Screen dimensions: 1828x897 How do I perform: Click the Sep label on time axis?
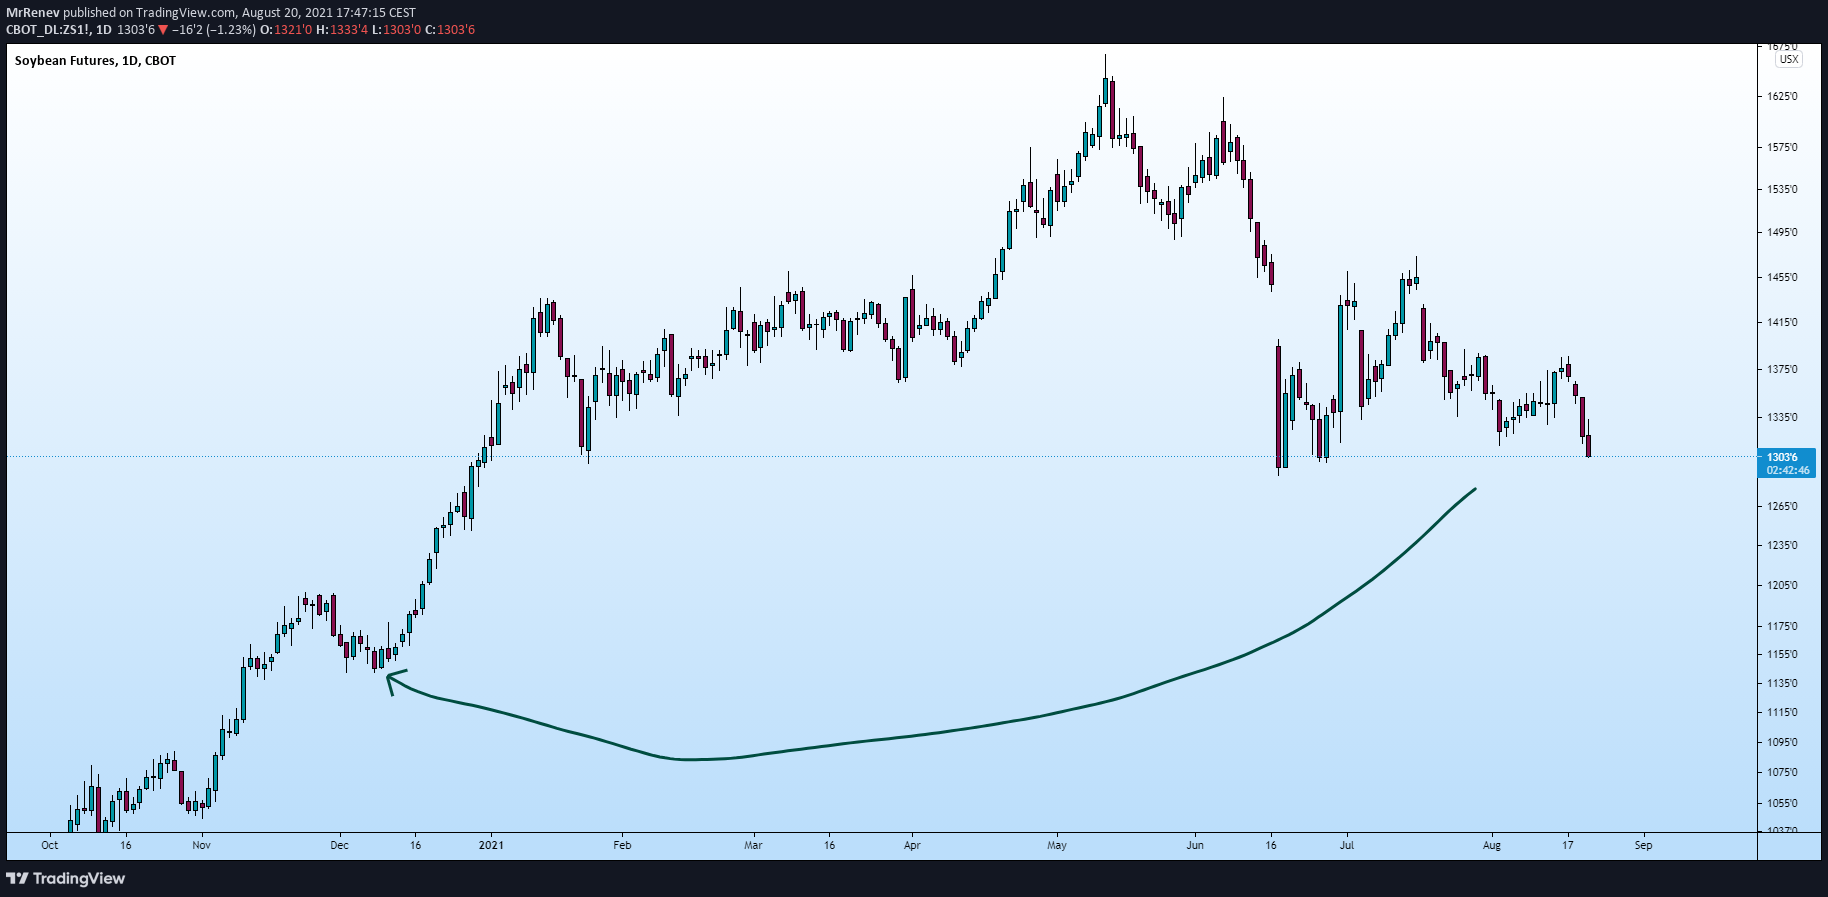1644,846
